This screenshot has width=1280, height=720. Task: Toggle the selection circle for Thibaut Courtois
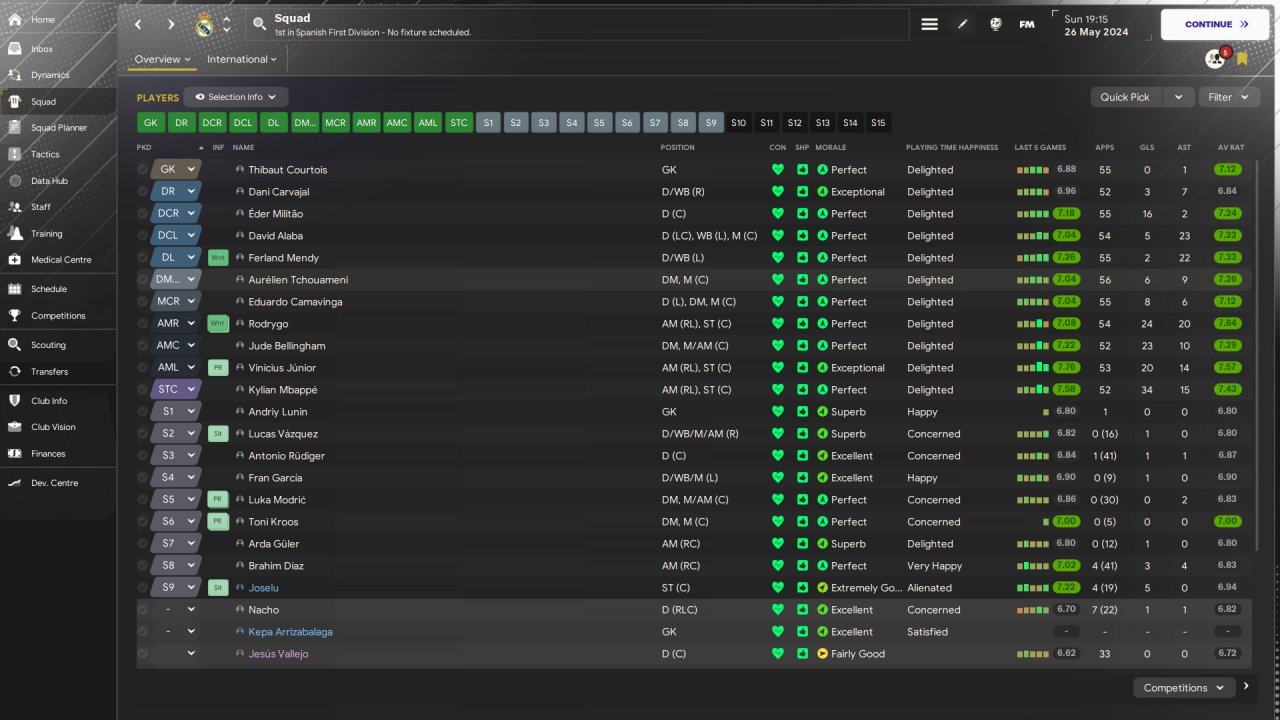143,170
